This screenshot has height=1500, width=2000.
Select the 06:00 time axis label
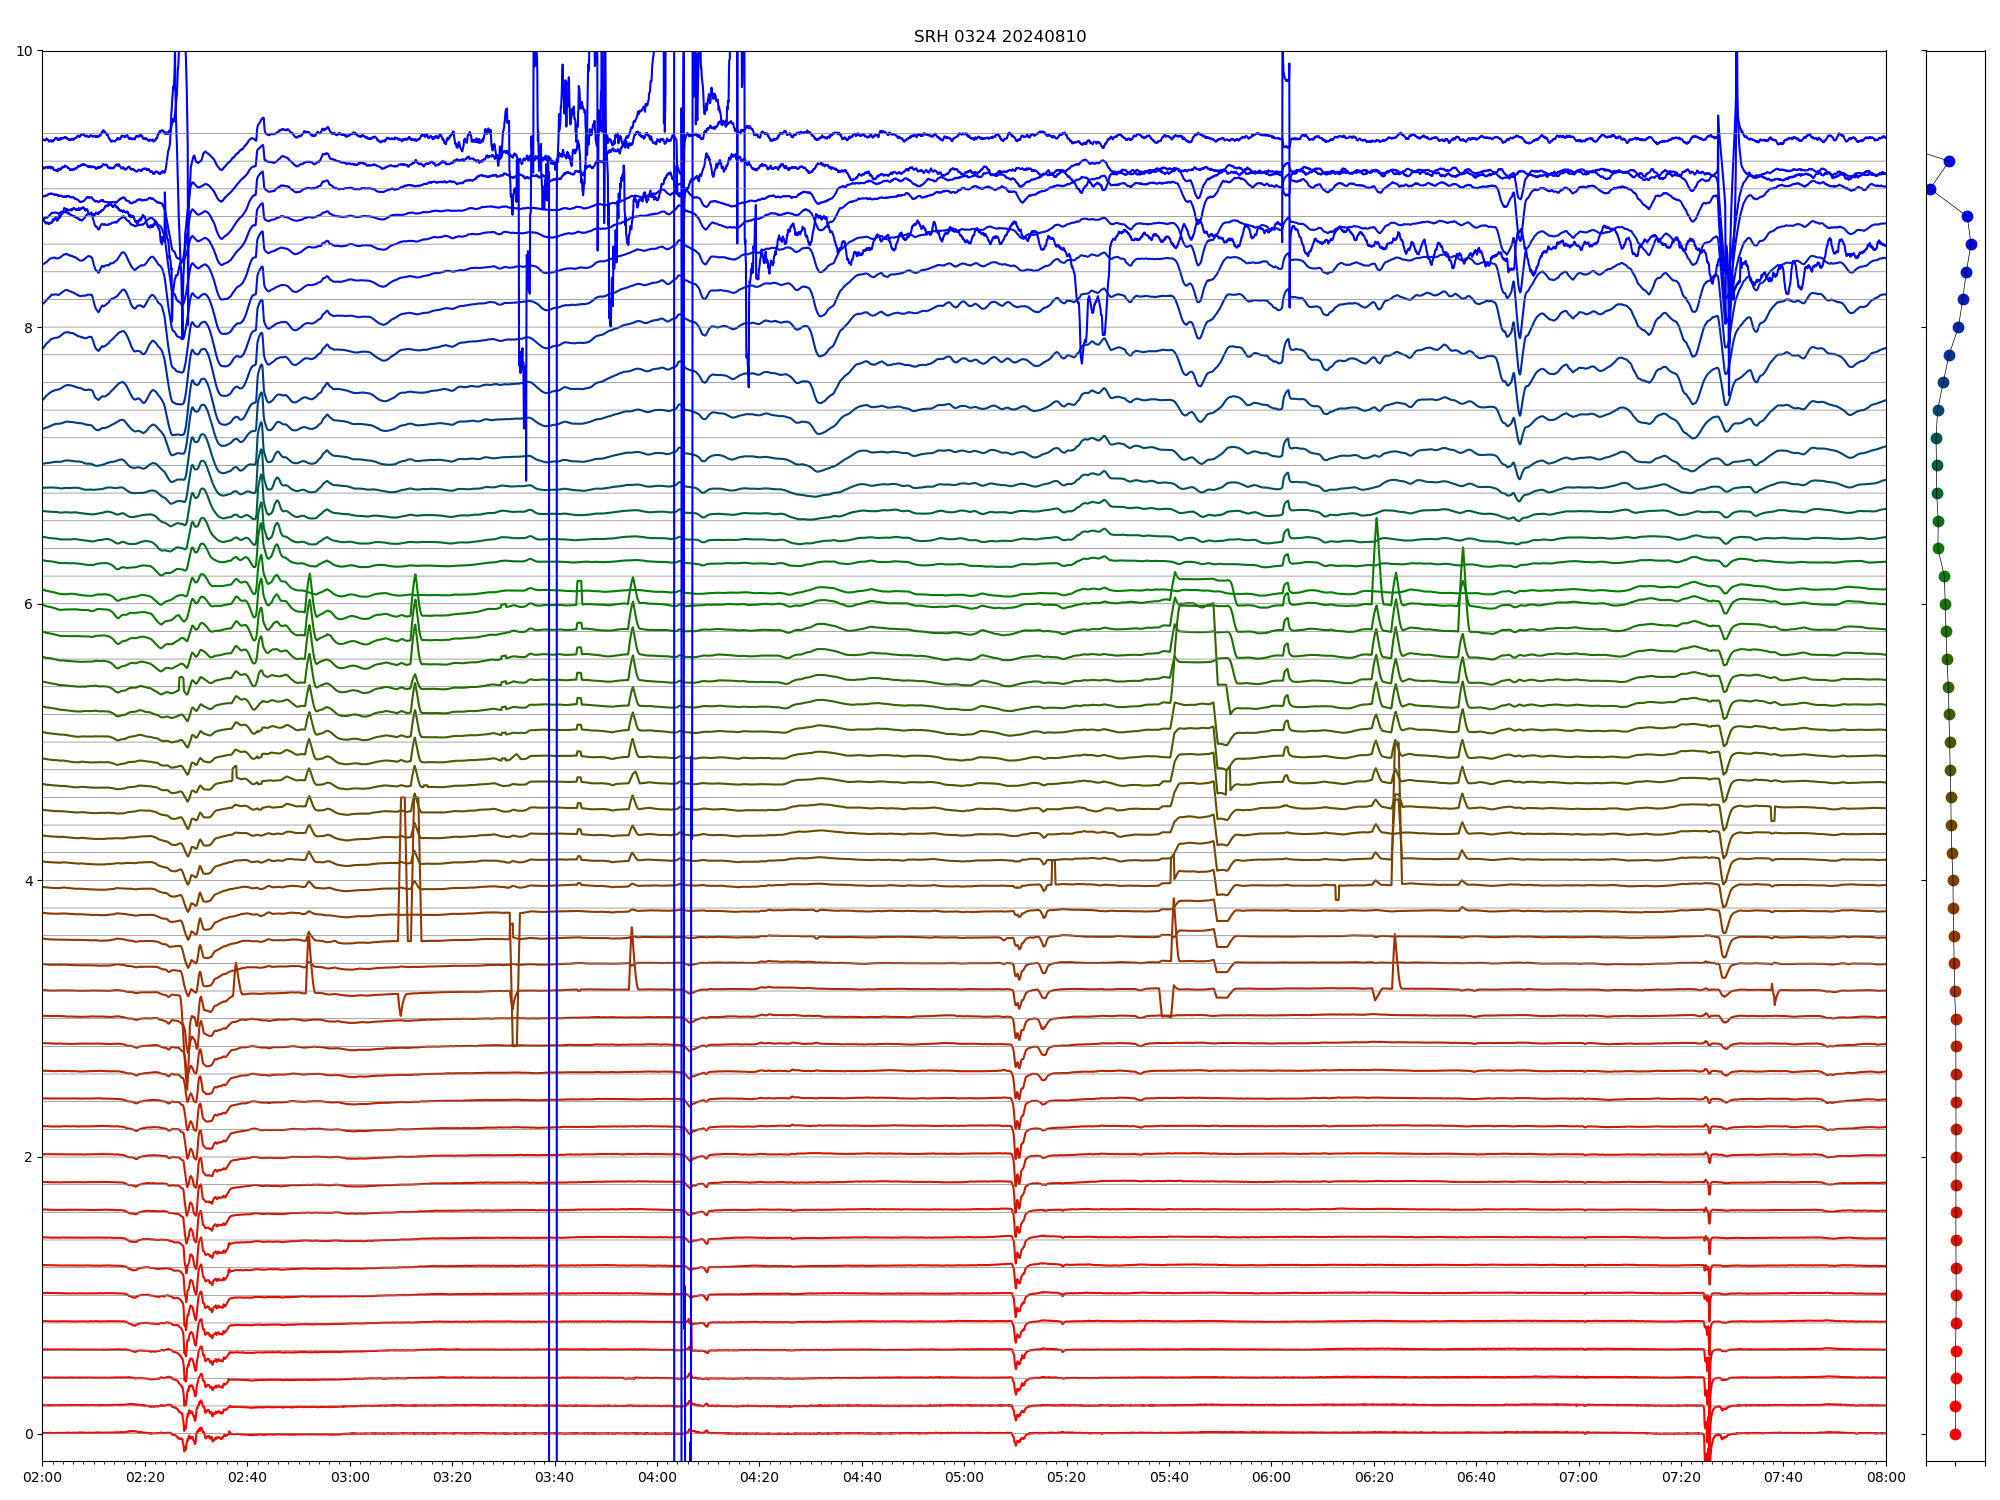[x=1271, y=1477]
